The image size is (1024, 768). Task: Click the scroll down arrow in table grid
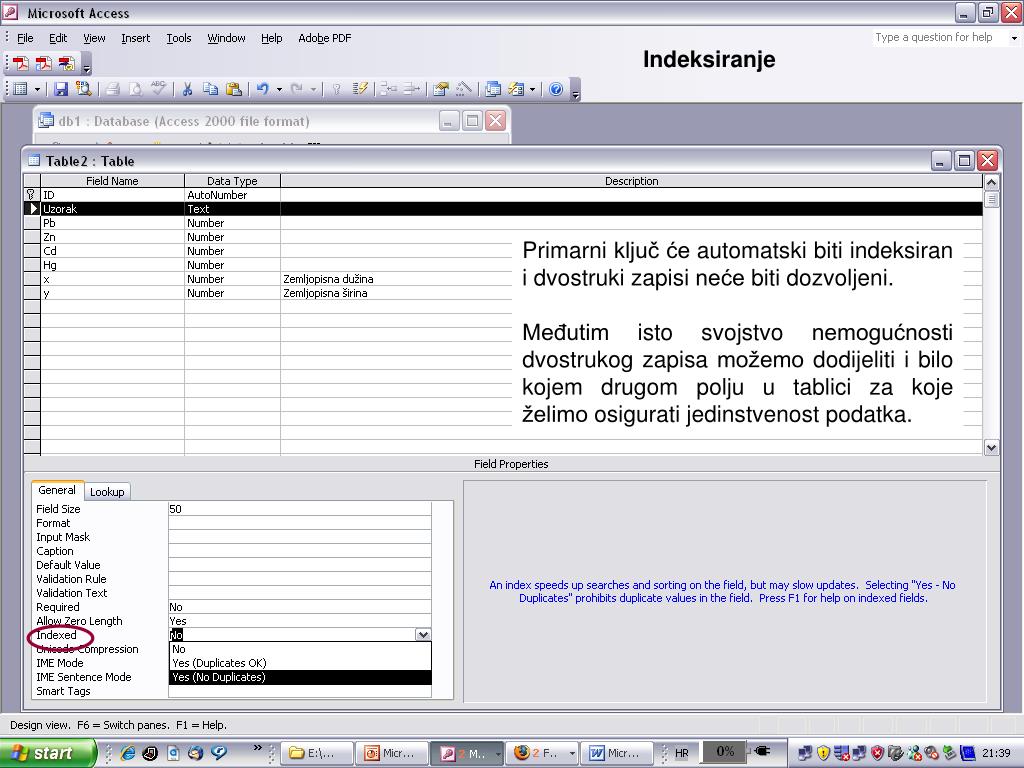(x=991, y=447)
